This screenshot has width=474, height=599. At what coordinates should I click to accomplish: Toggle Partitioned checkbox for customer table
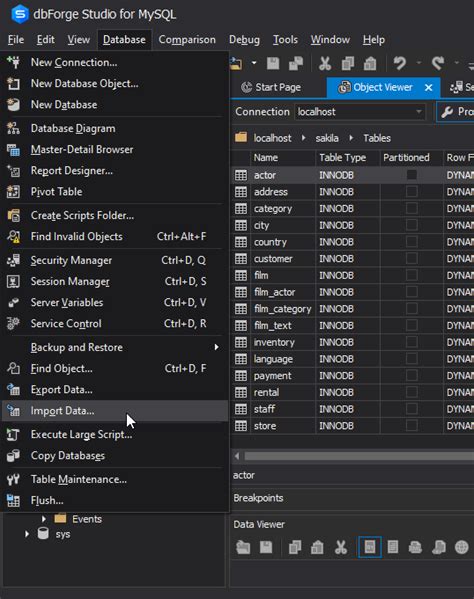click(411, 258)
